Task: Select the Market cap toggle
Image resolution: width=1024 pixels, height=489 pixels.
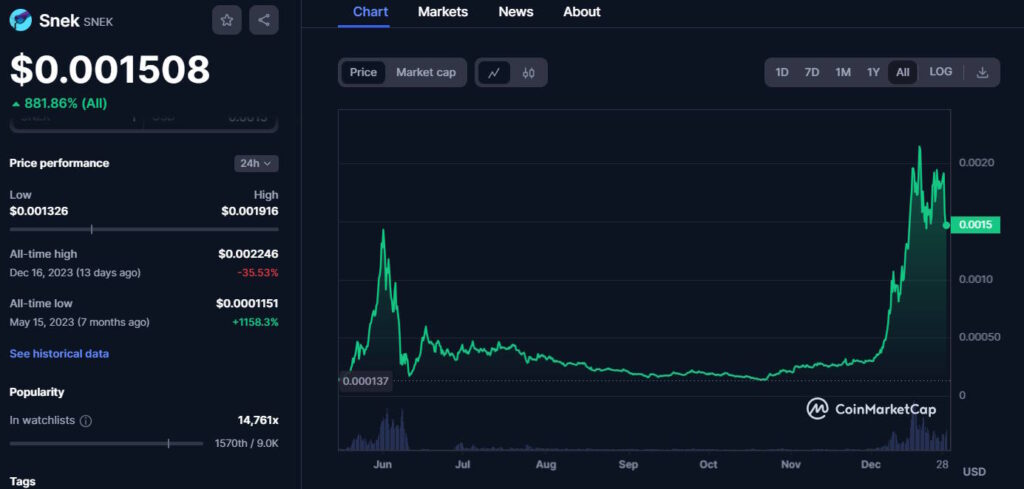Action: [x=426, y=72]
